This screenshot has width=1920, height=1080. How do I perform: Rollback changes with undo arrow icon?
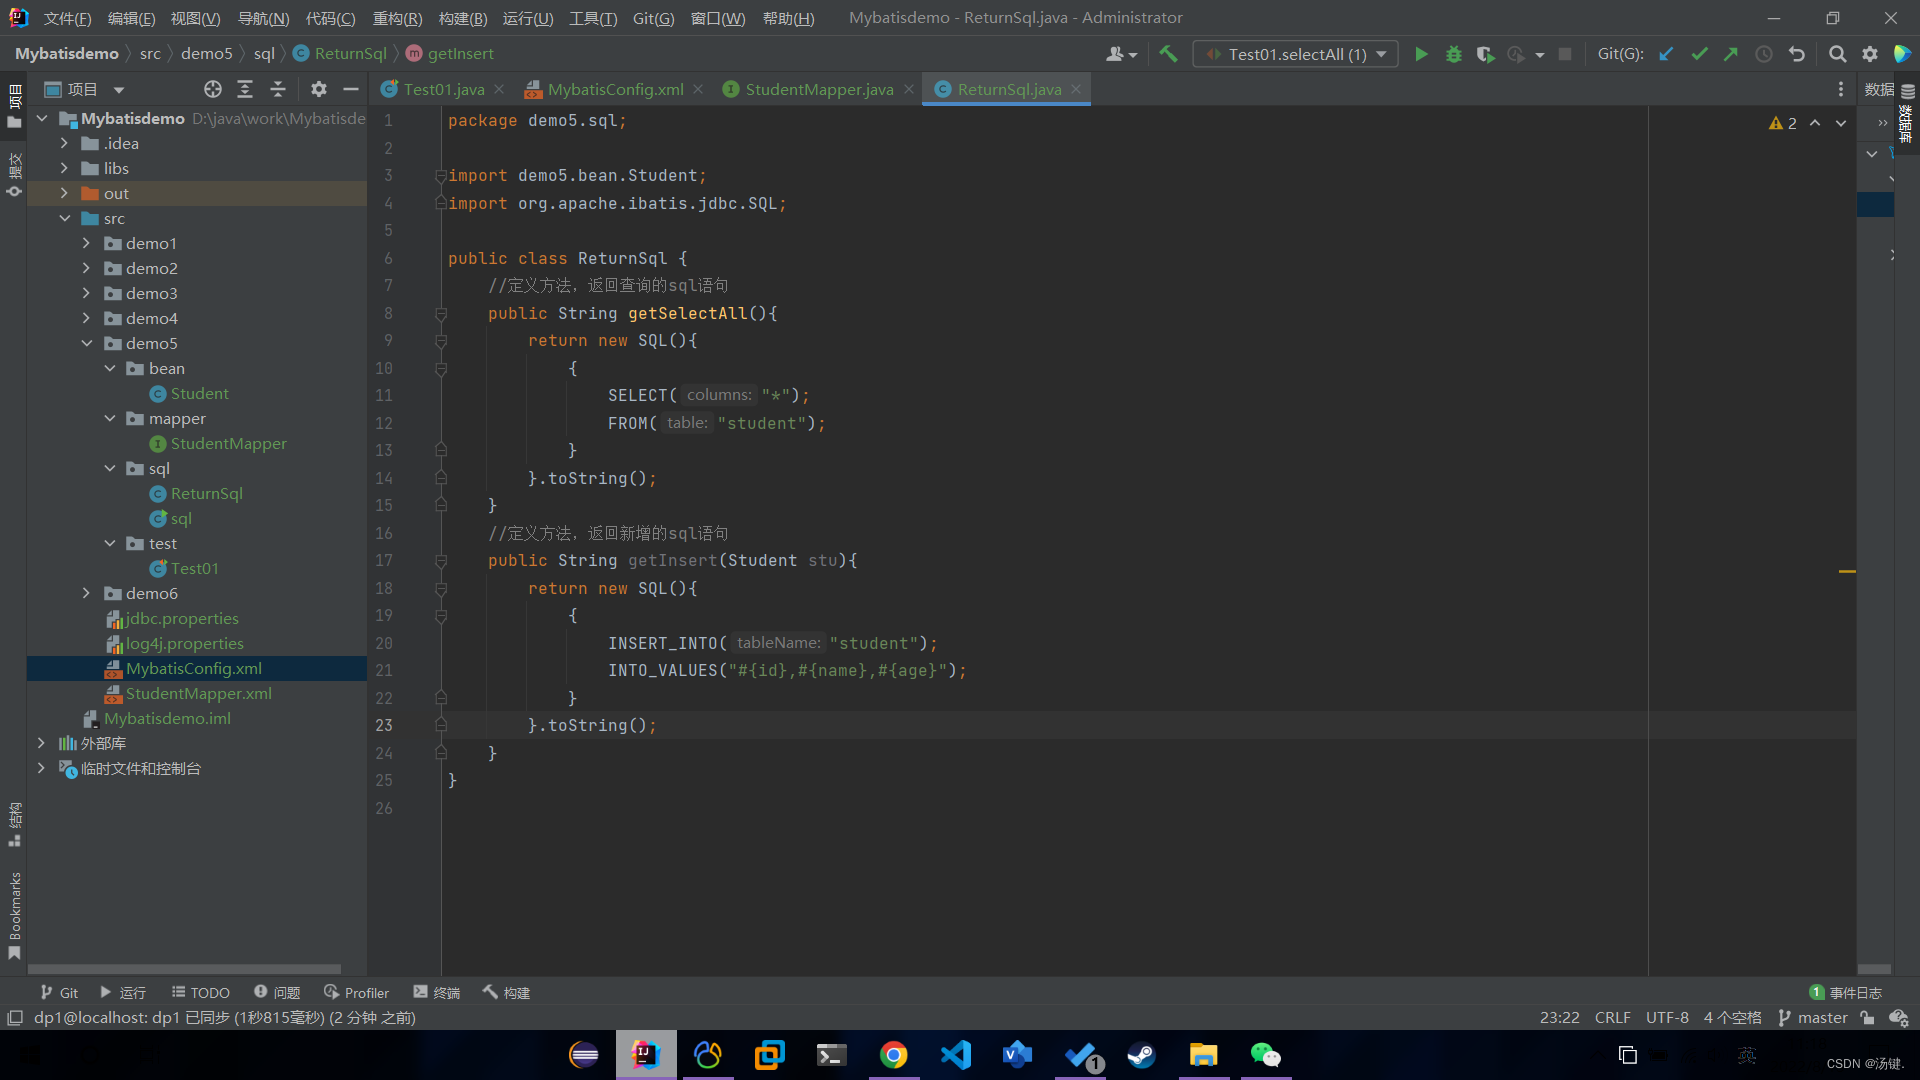1797,54
